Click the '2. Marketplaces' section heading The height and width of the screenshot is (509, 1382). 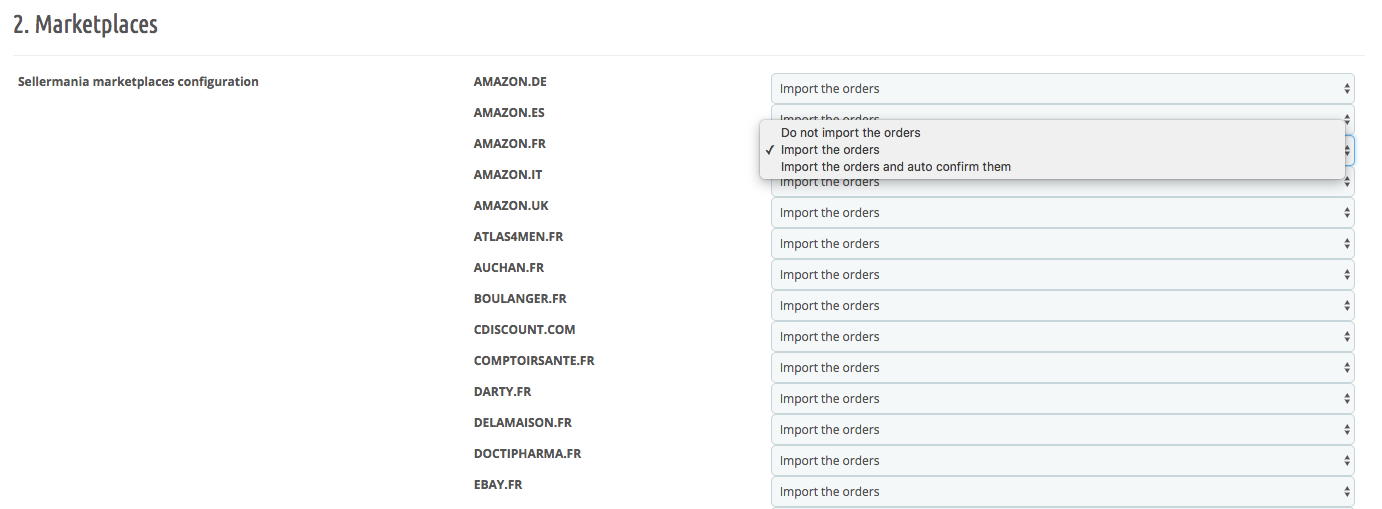click(85, 24)
